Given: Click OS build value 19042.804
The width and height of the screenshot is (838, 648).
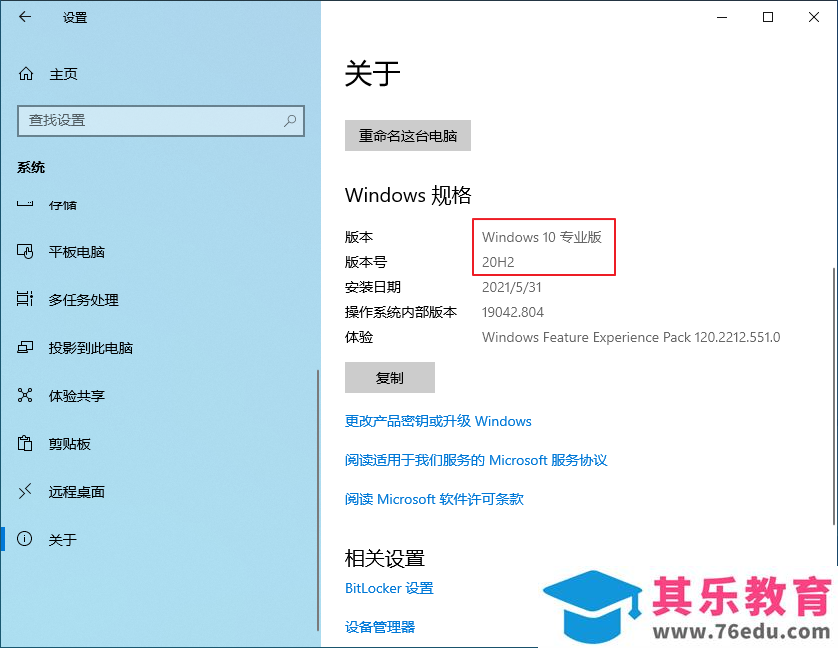Looking at the screenshot, I should pyautogui.click(x=513, y=312).
